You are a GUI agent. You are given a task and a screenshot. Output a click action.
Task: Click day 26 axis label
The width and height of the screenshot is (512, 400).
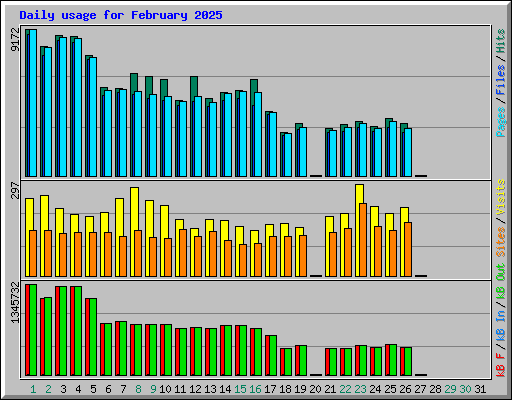405,389
